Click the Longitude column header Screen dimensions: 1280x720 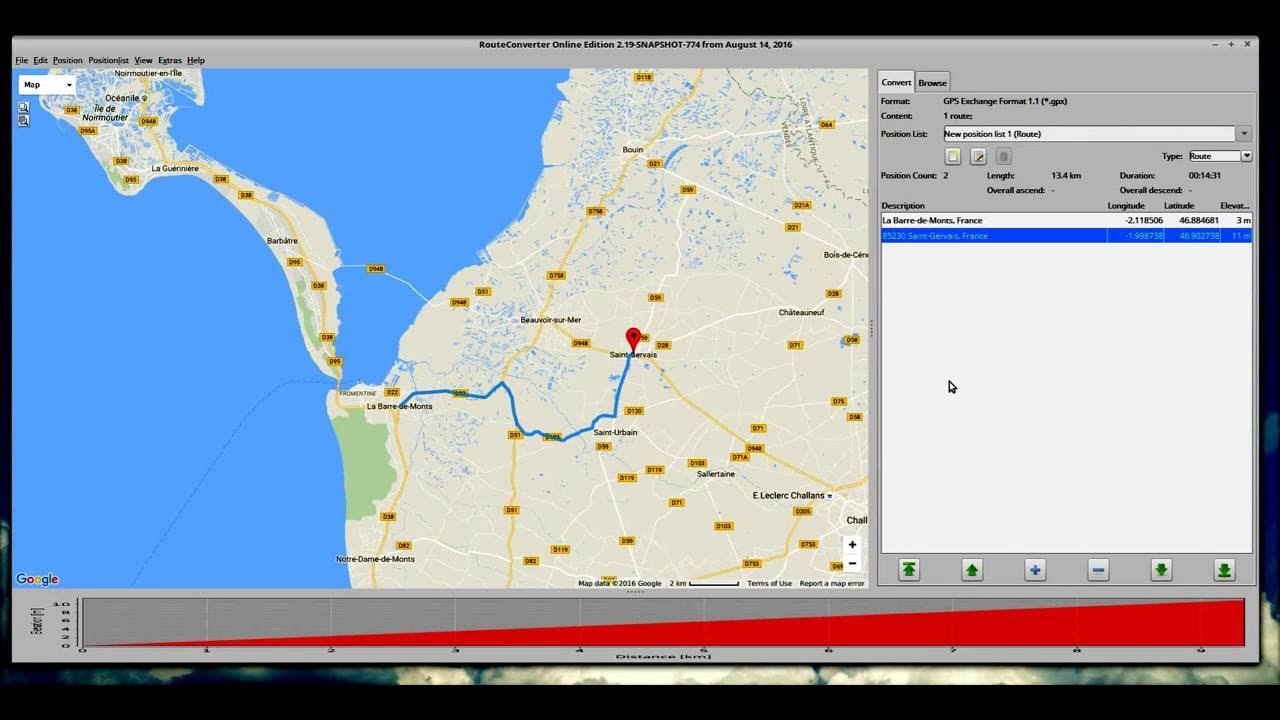(x=1126, y=206)
